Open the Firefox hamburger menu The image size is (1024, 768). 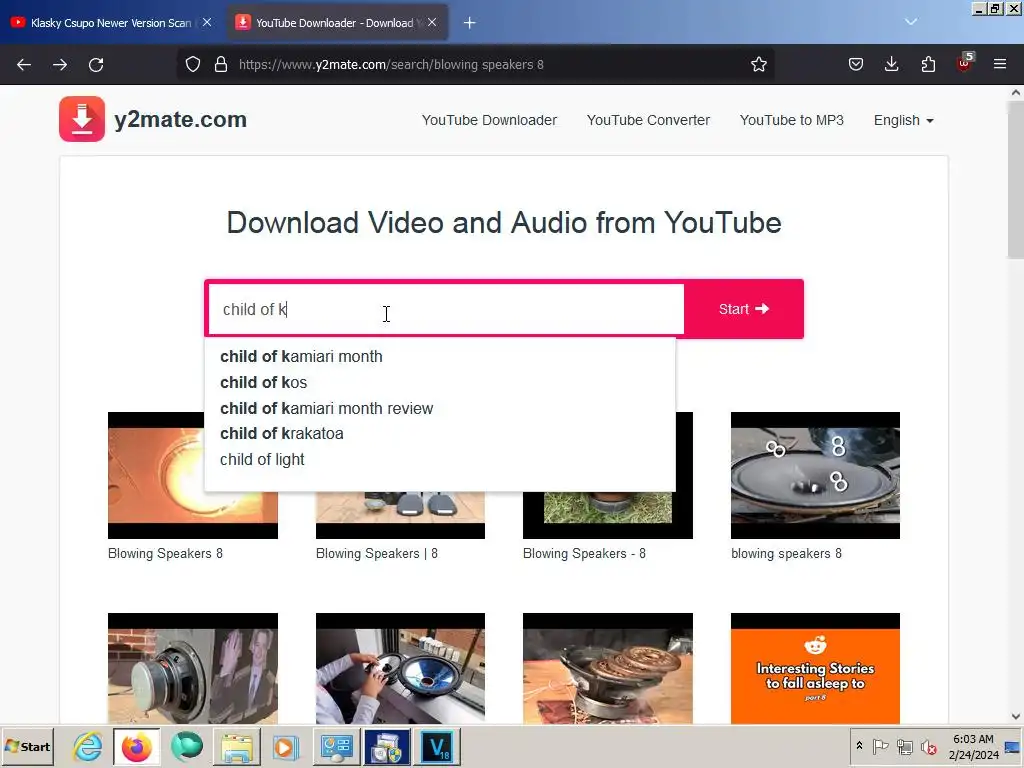(1000, 65)
